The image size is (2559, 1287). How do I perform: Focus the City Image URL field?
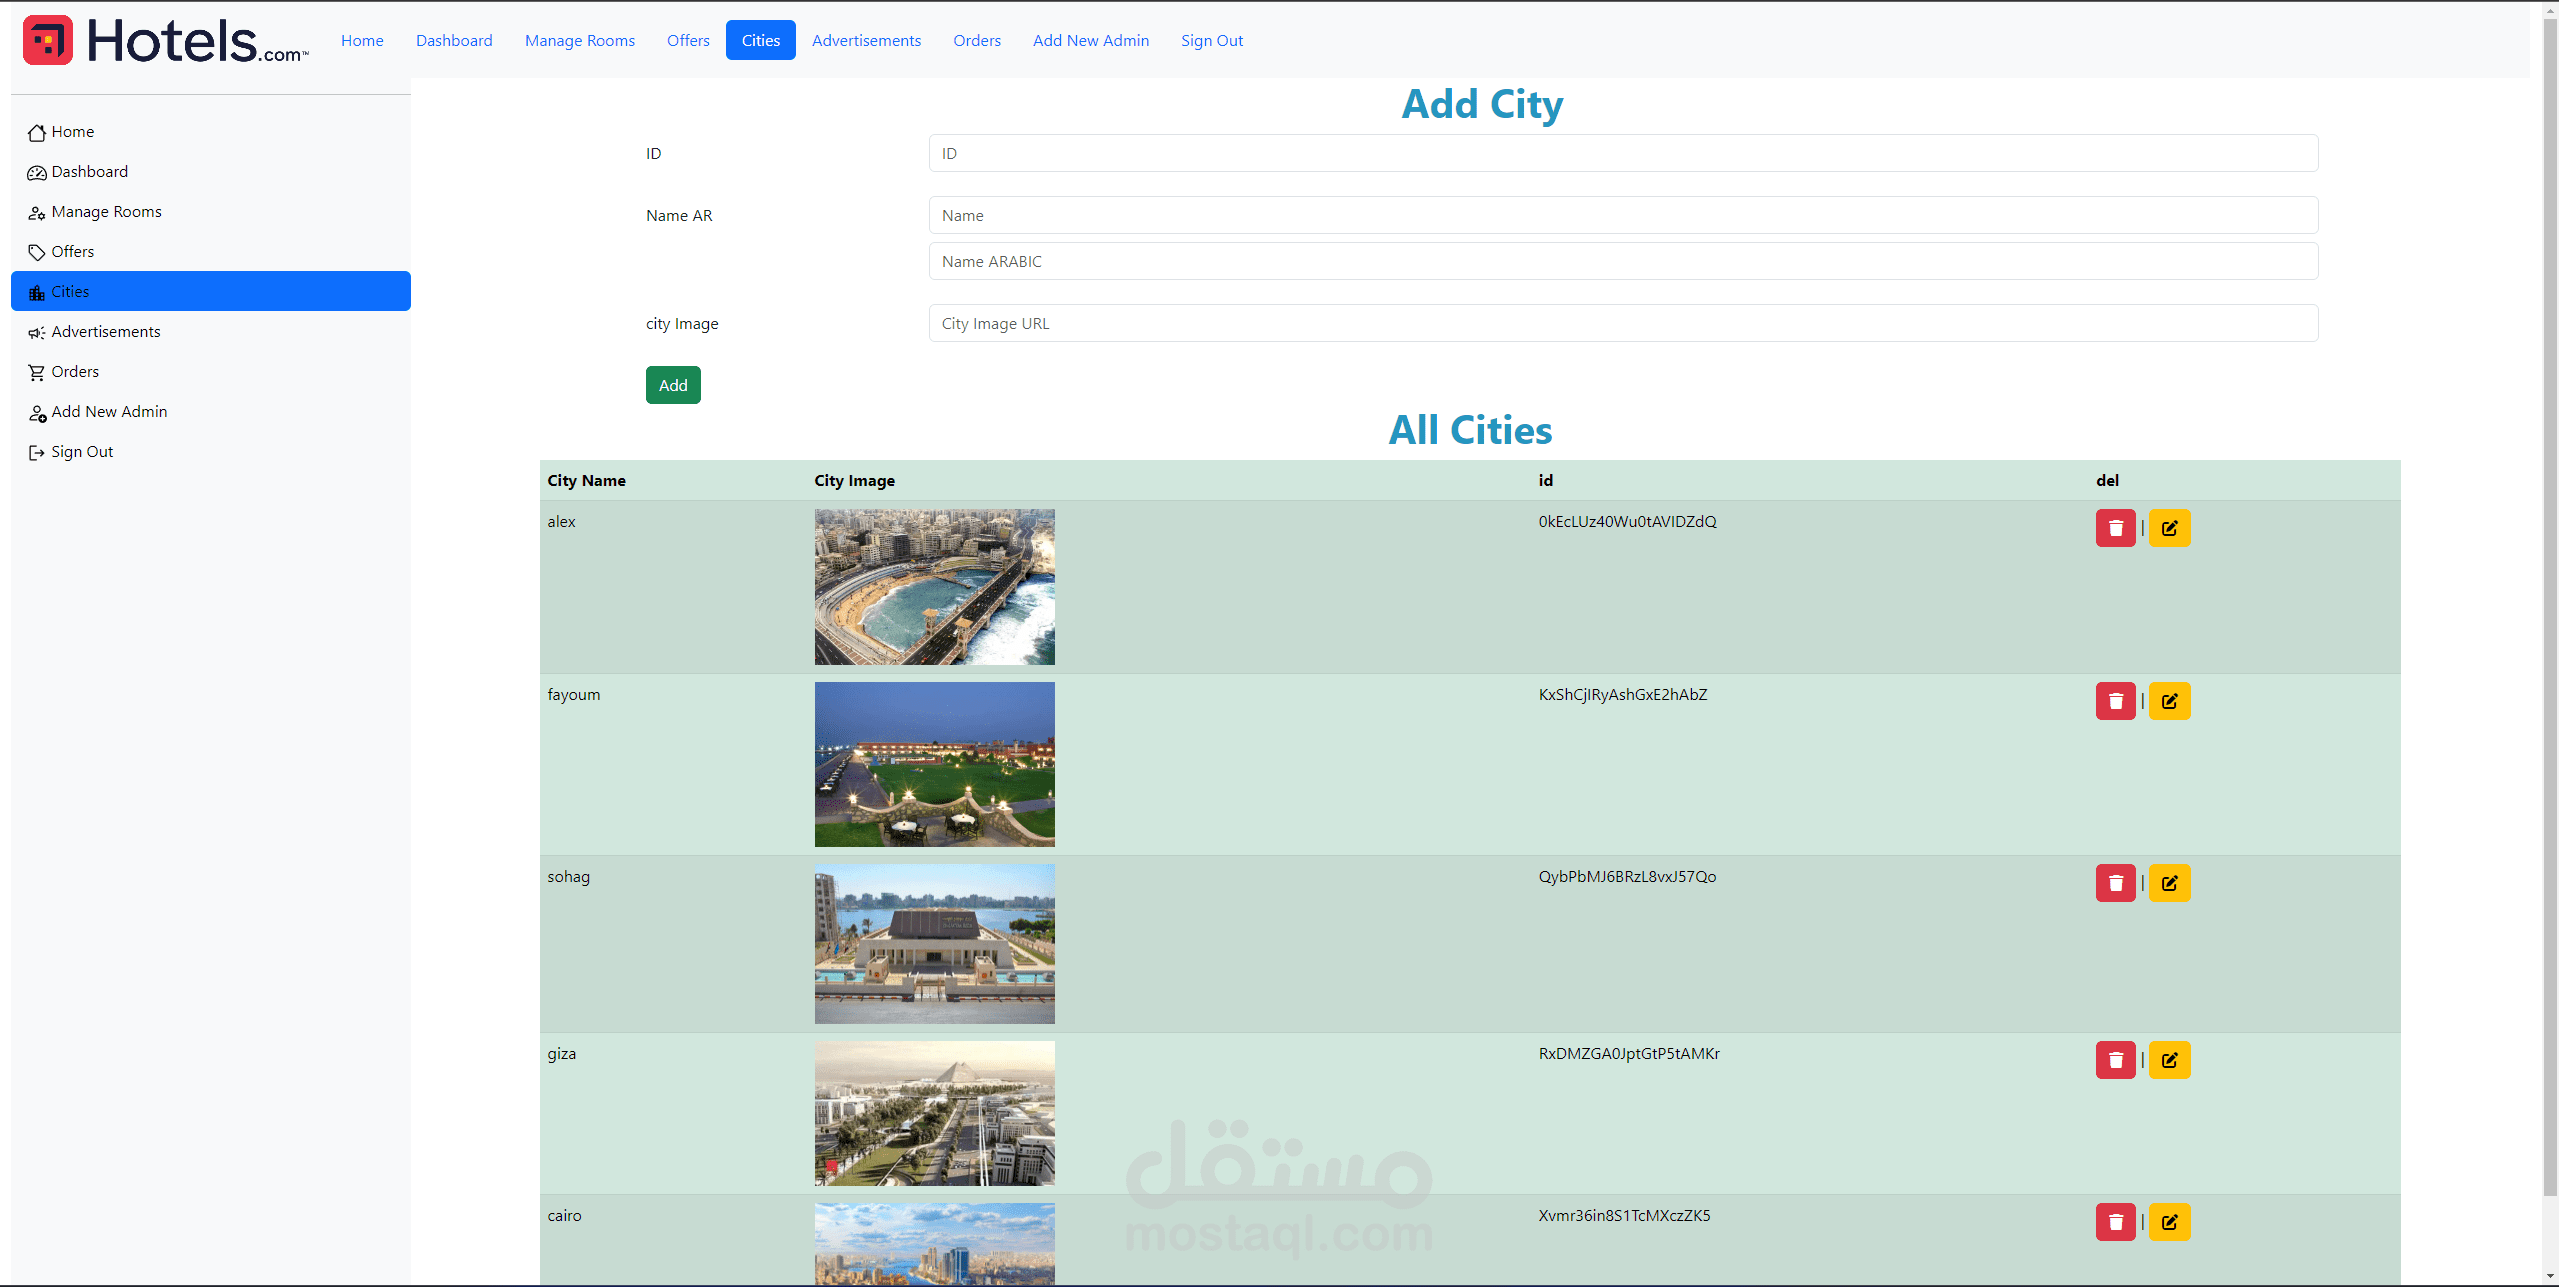1622,324
